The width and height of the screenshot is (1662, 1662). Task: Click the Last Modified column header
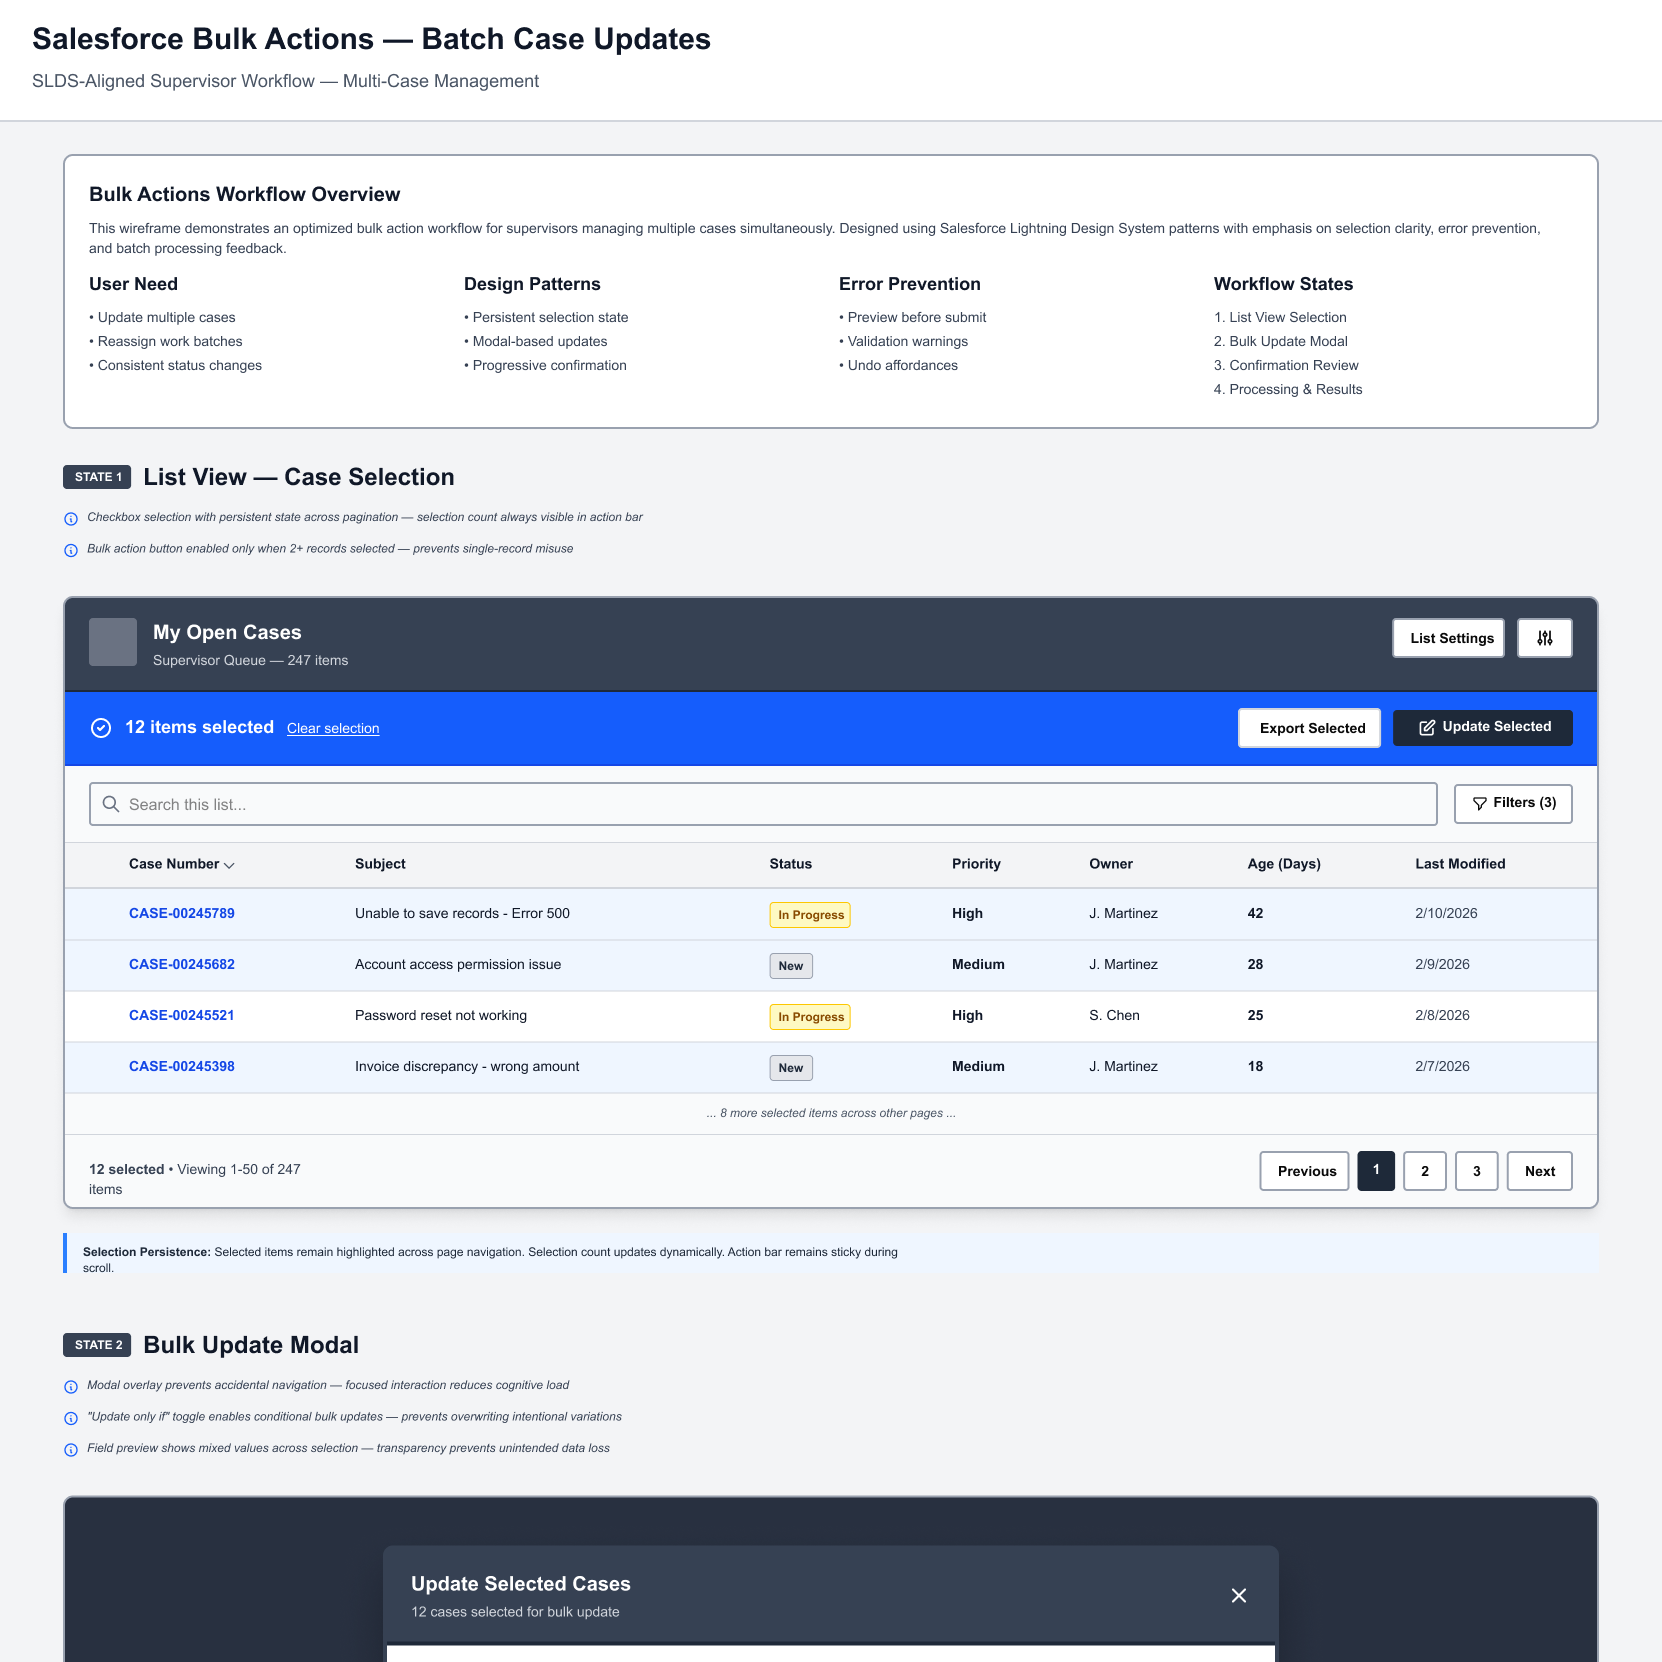click(x=1460, y=864)
